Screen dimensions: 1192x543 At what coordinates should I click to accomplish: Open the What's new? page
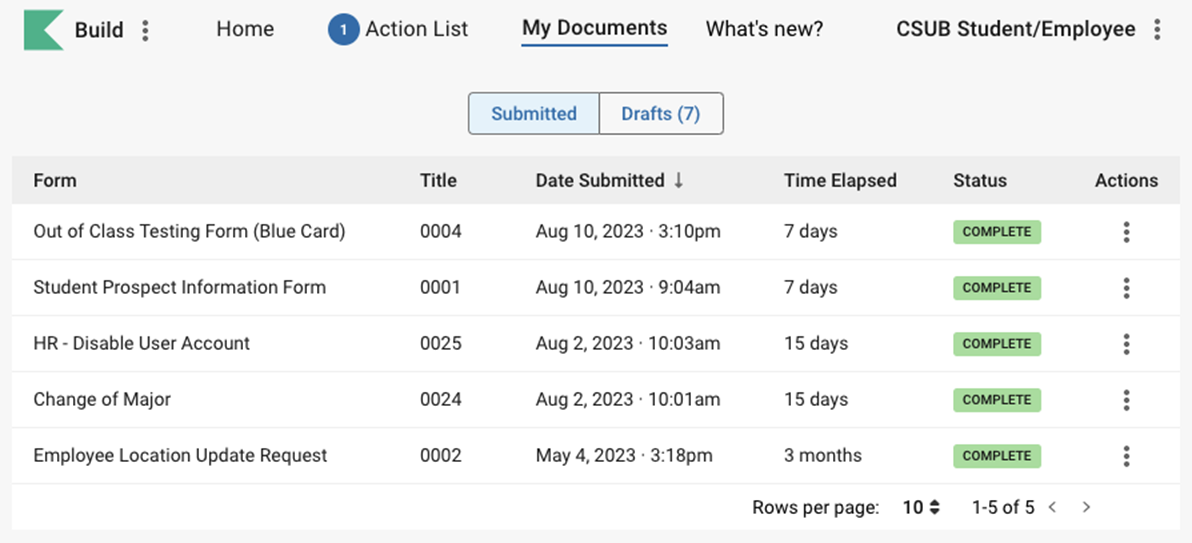click(764, 30)
